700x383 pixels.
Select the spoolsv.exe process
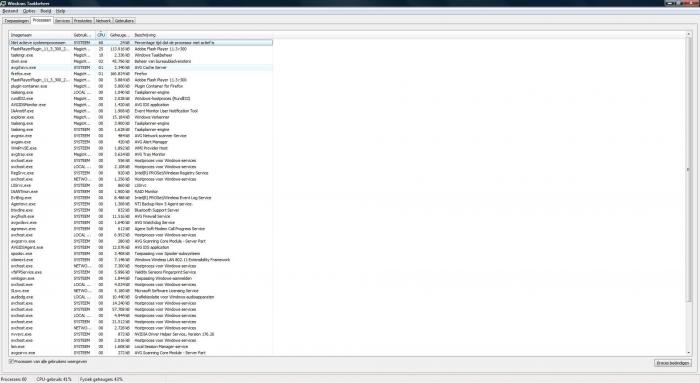point(141,254)
